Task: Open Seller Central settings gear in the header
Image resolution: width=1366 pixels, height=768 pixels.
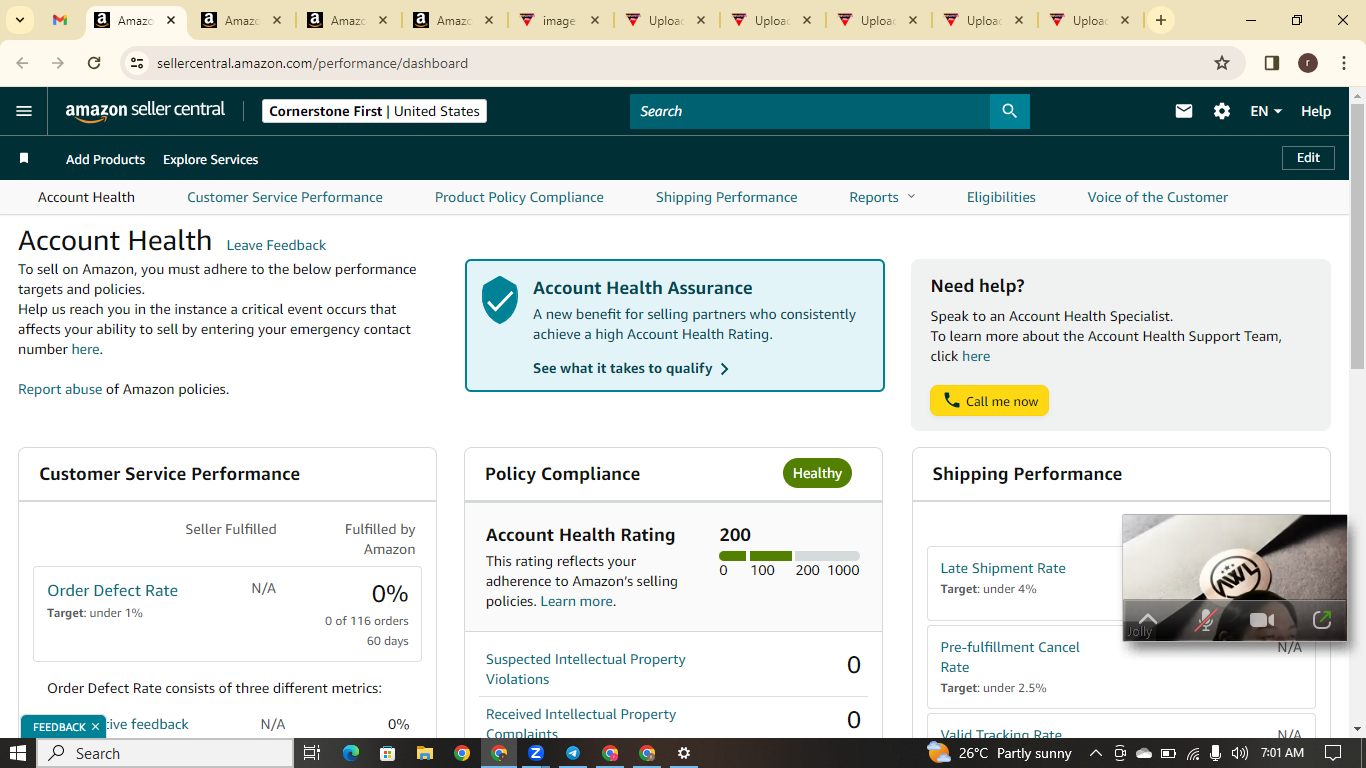Action: tap(1222, 111)
